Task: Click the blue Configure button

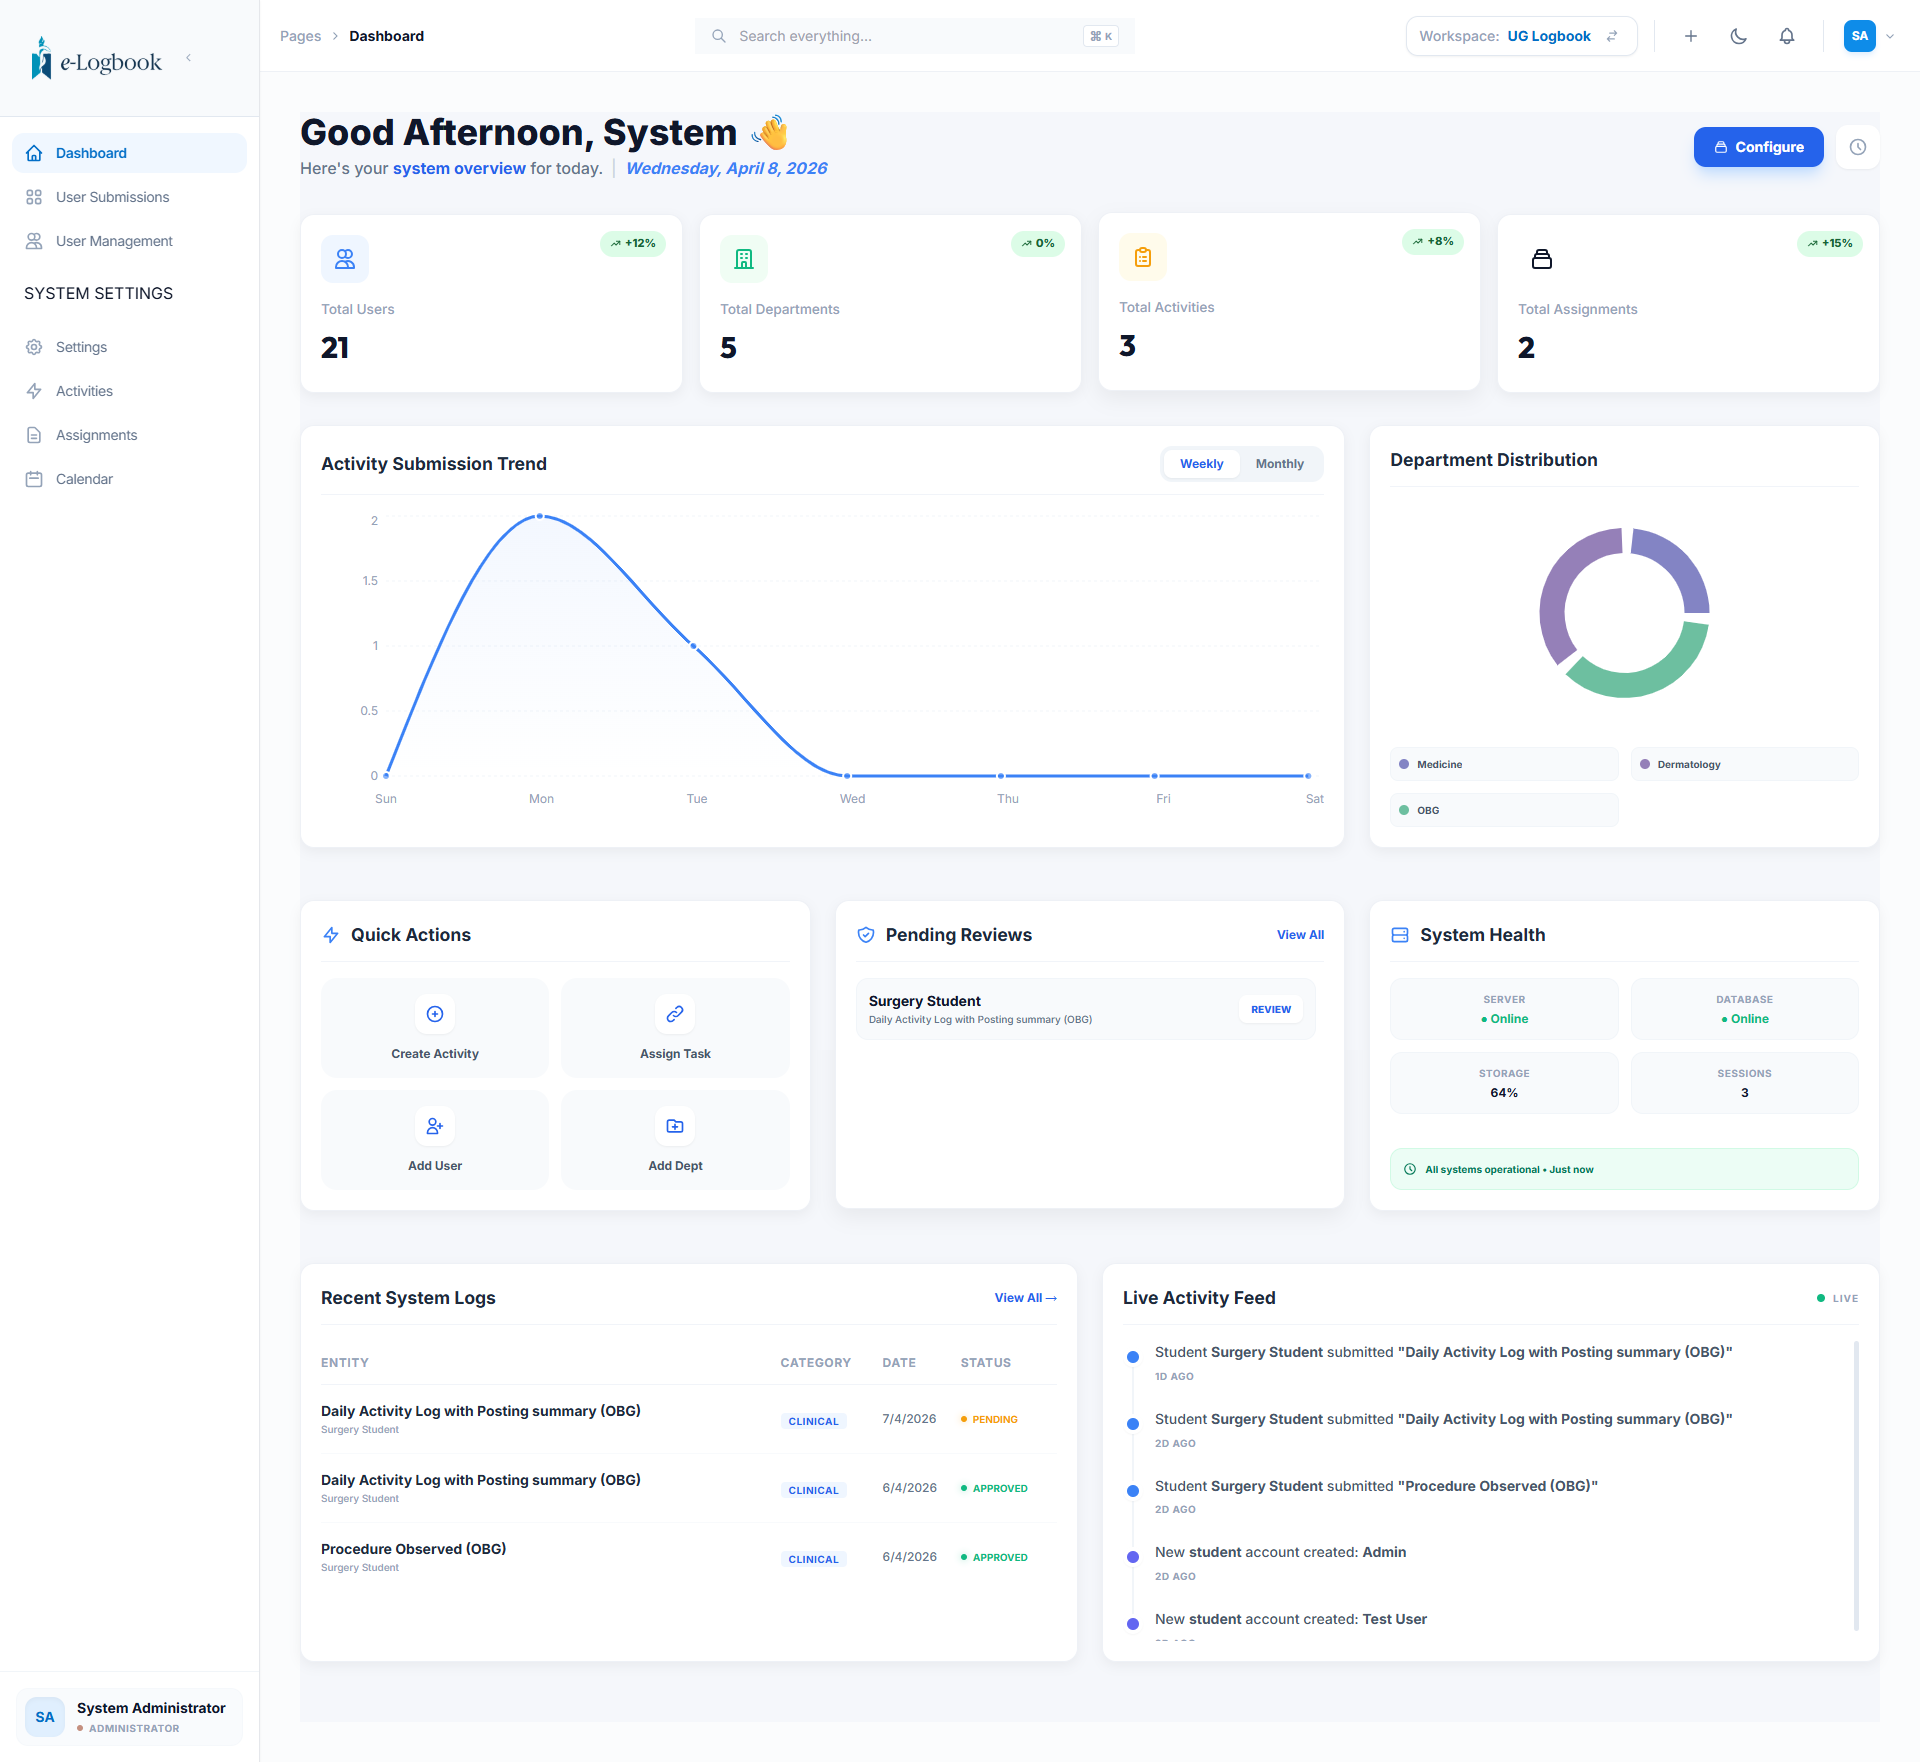Action: pos(1758,147)
